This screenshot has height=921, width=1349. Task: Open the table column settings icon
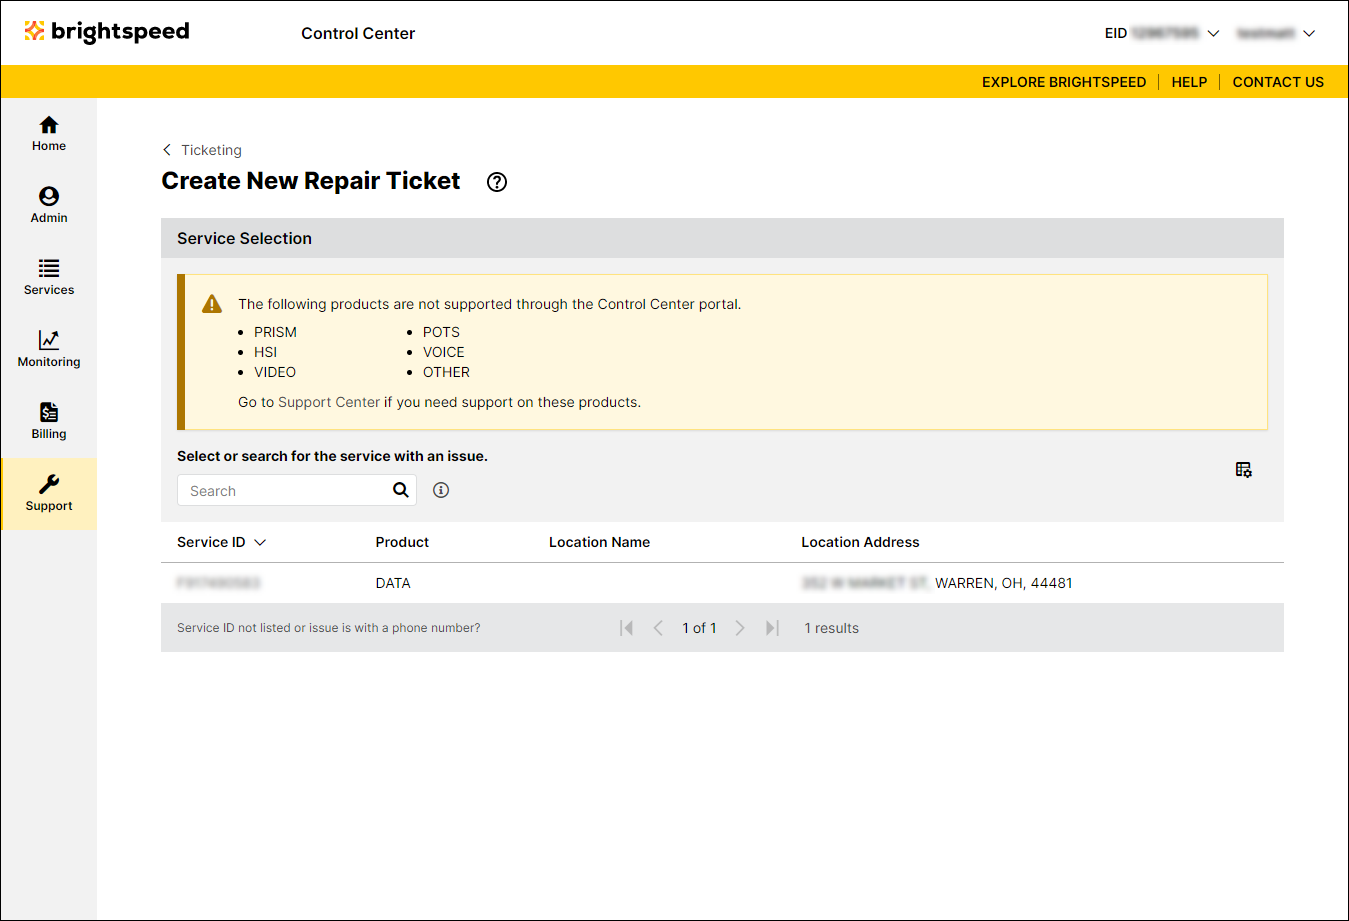click(x=1244, y=470)
